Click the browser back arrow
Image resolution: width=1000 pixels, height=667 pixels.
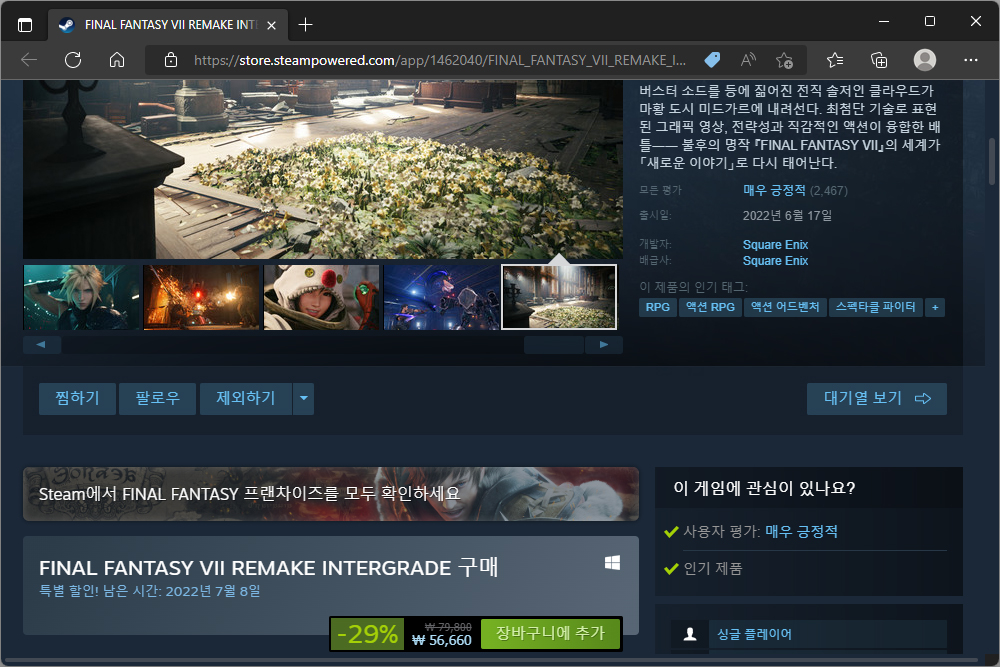click(x=29, y=60)
